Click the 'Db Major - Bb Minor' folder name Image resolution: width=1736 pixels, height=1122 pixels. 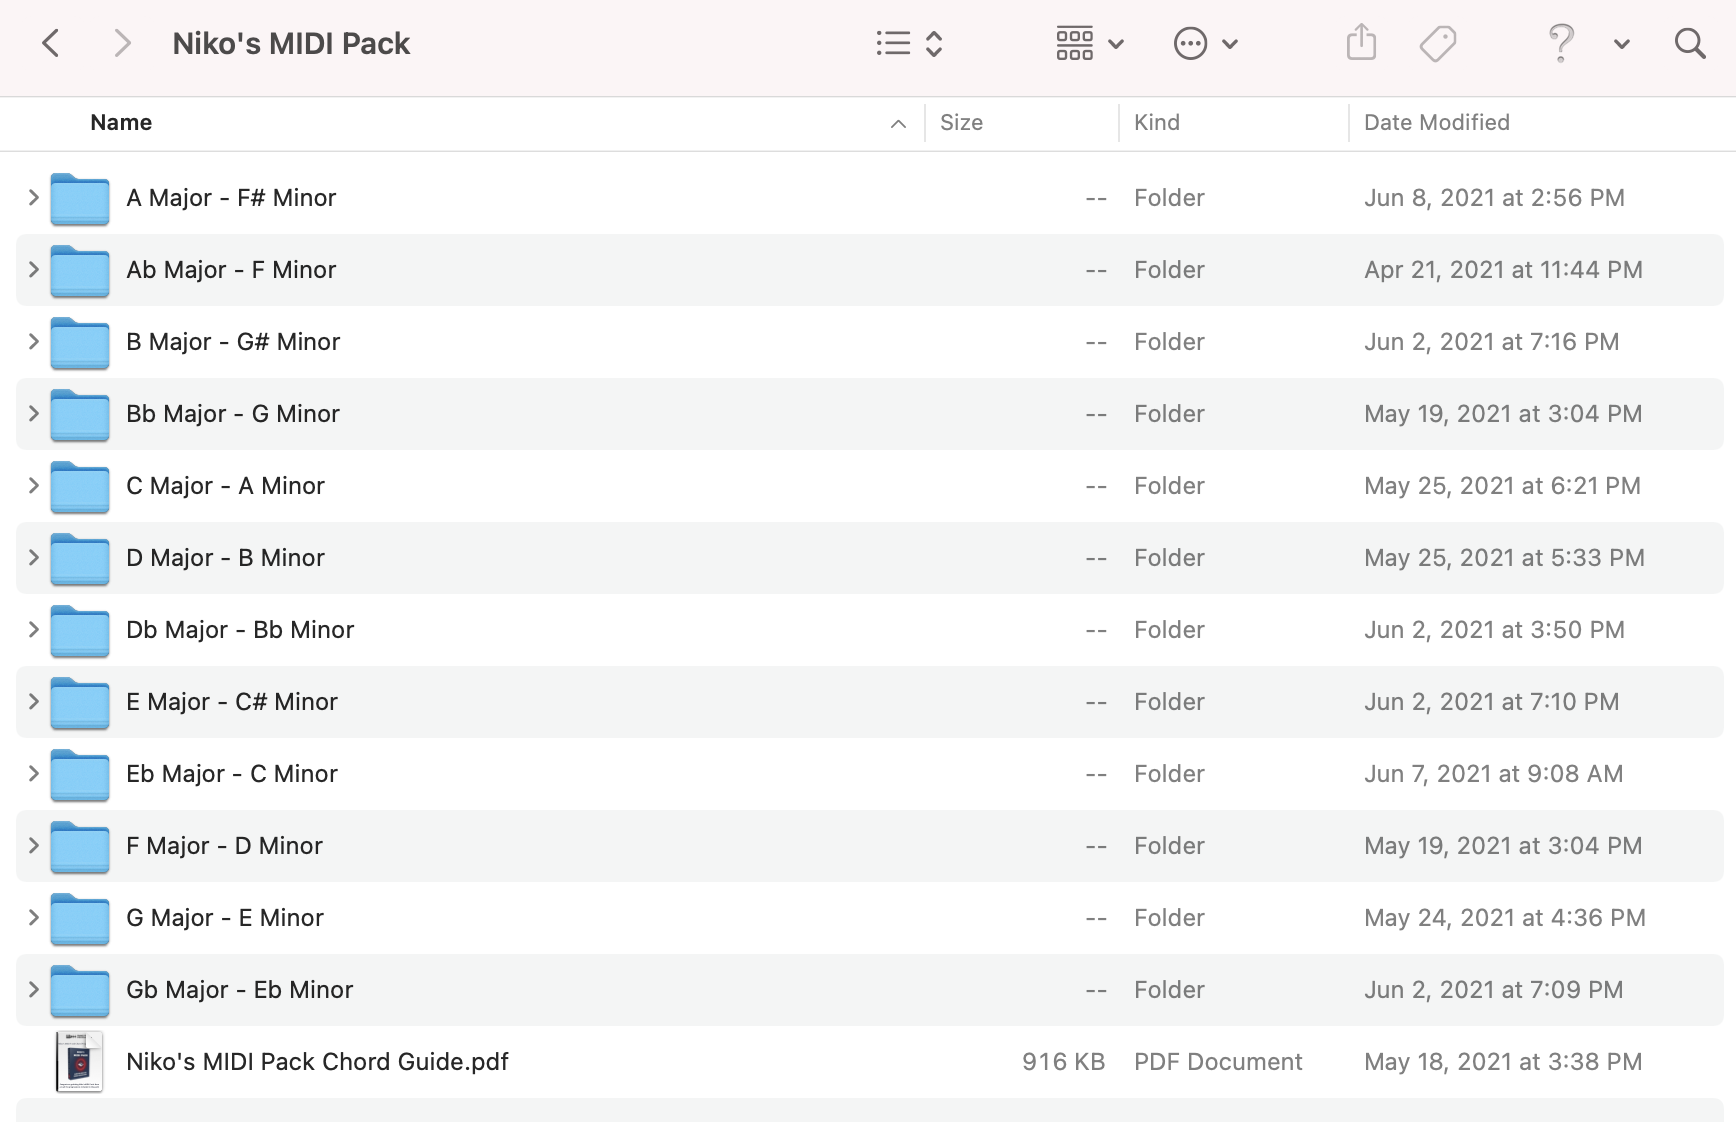click(240, 630)
